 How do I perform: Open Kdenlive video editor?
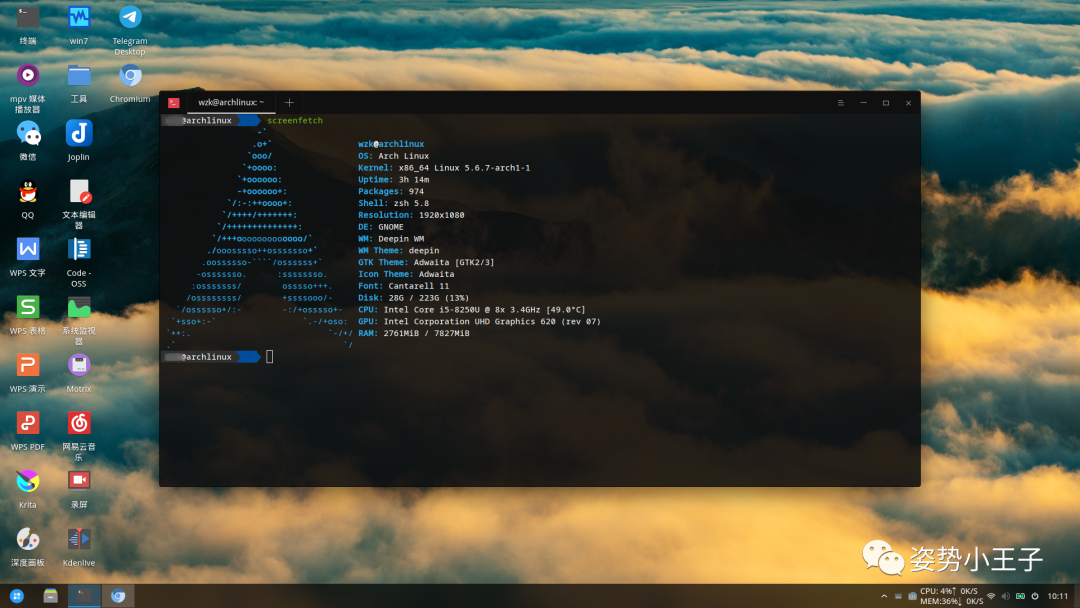[78, 540]
